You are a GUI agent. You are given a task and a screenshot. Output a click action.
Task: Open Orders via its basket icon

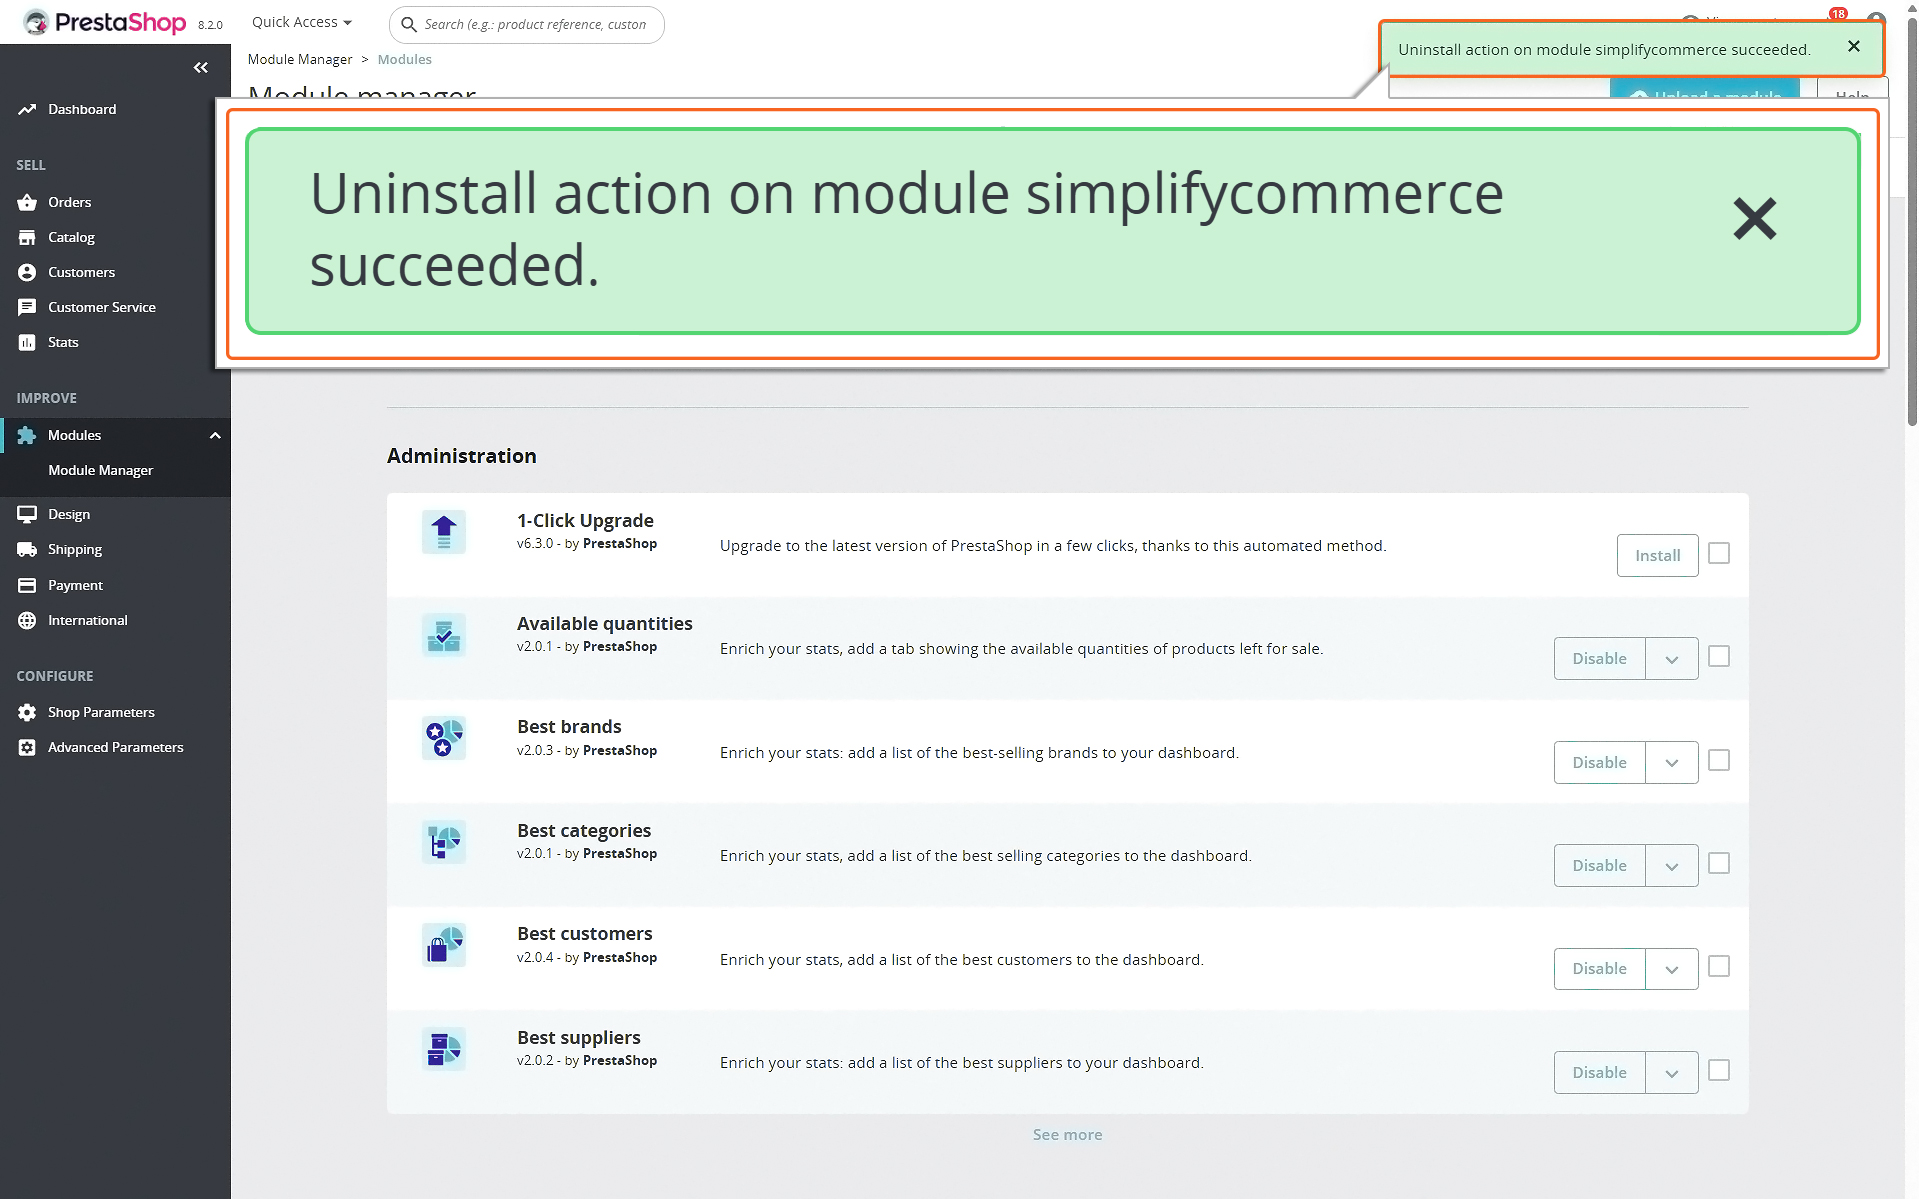coord(27,202)
